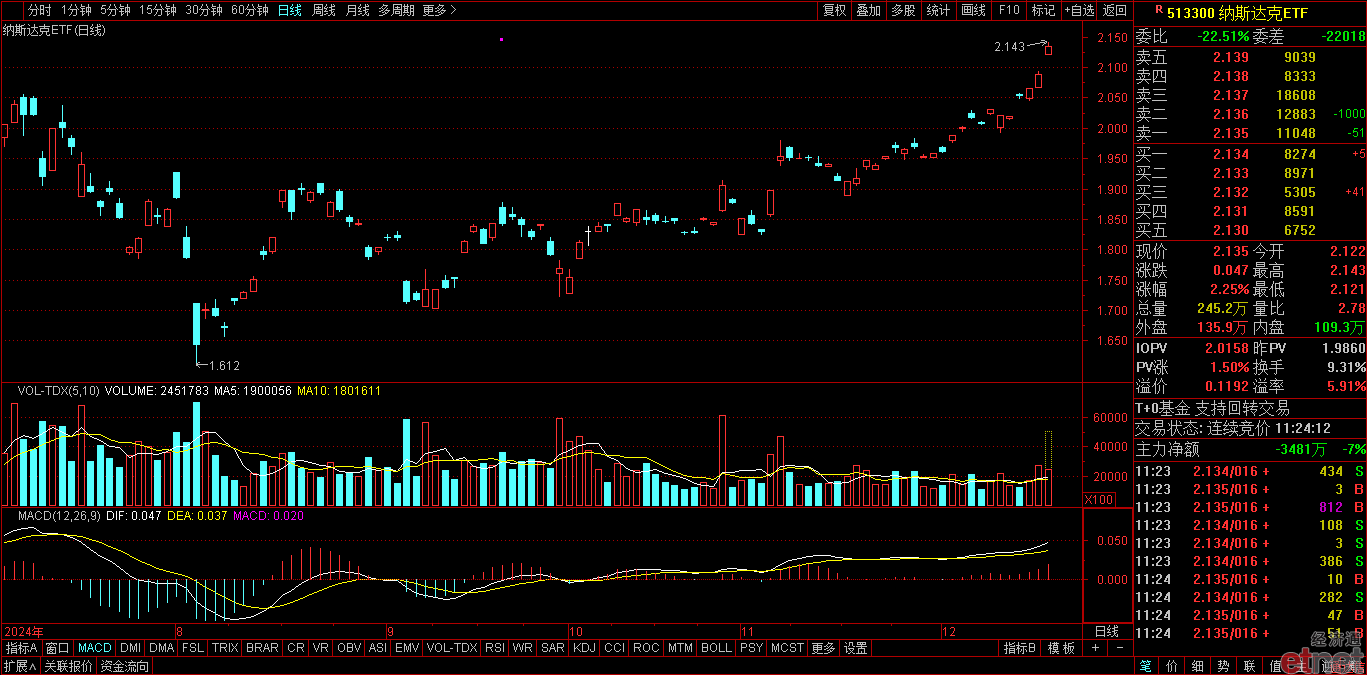Select the VR indicator
This screenshot has width=1367, height=675.
coord(321,648)
